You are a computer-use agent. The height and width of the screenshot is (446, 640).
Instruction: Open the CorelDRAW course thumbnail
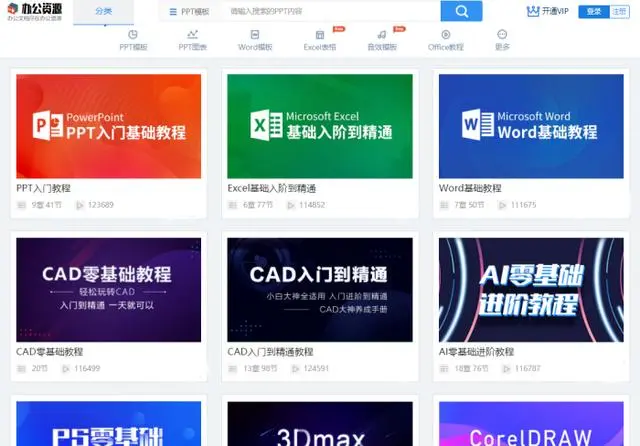pyautogui.click(x=531, y=424)
